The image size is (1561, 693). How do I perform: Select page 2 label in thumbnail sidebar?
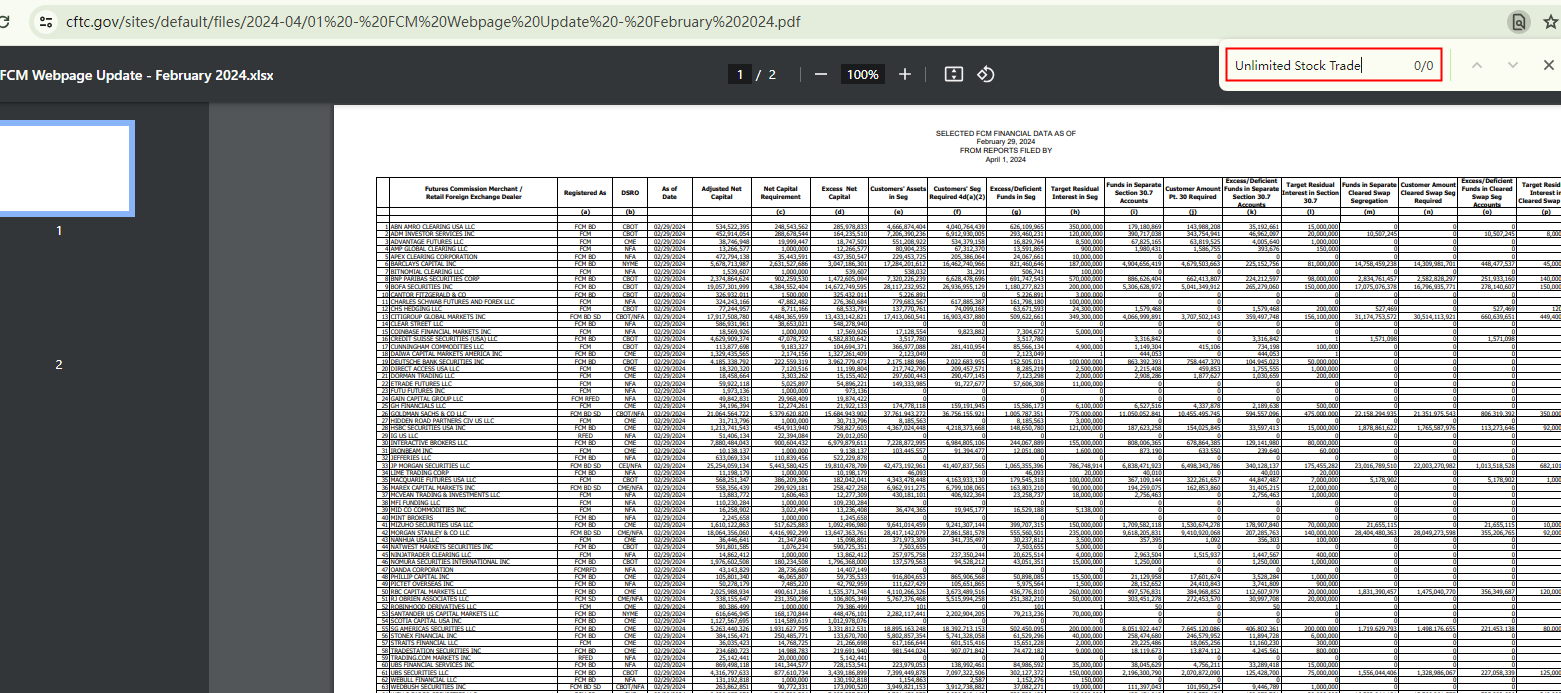coord(59,365)
